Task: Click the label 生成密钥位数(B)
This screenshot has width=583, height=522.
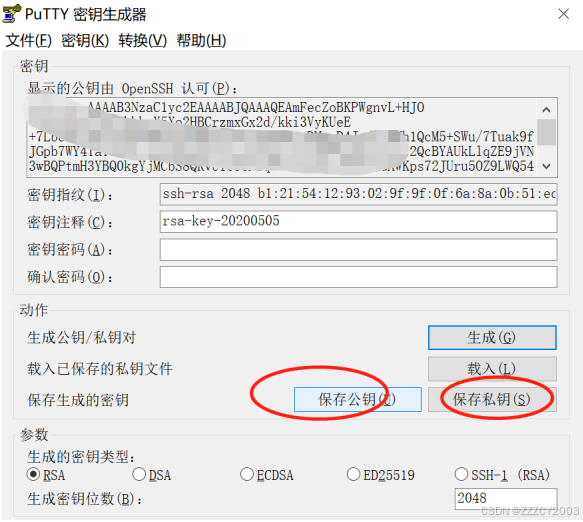Action: point(84,499)
